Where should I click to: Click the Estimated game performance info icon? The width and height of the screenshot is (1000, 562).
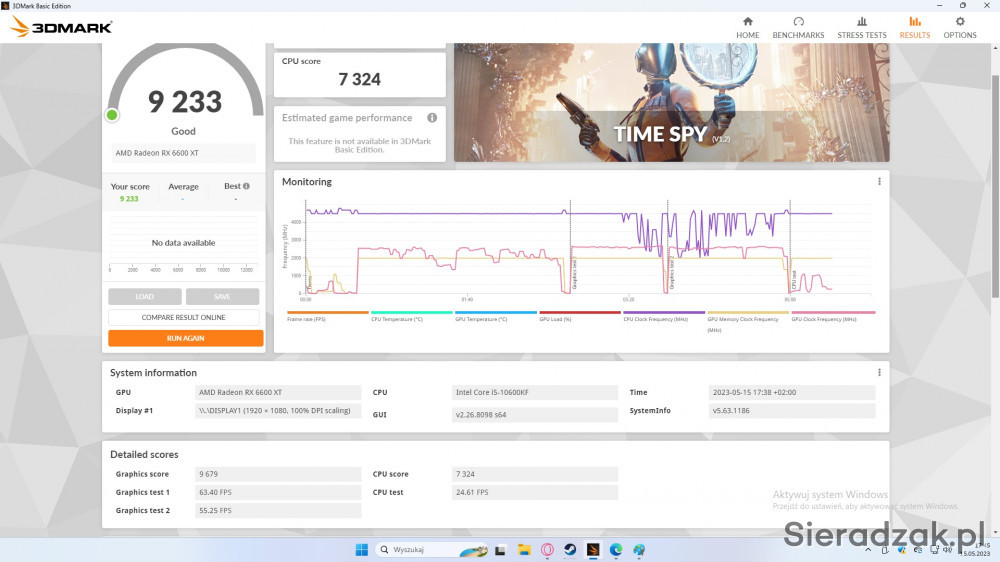[432, 117]
